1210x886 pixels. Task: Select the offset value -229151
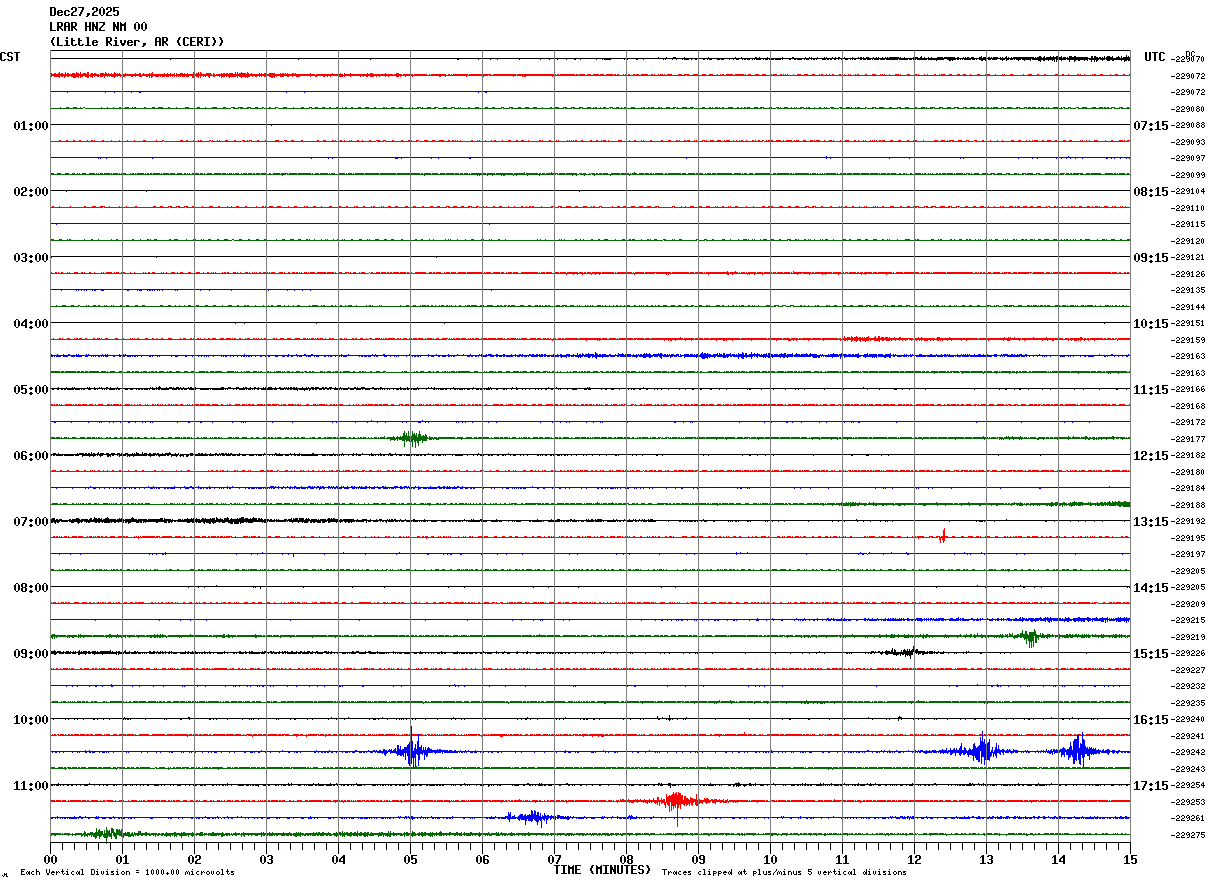[1189, 324]
